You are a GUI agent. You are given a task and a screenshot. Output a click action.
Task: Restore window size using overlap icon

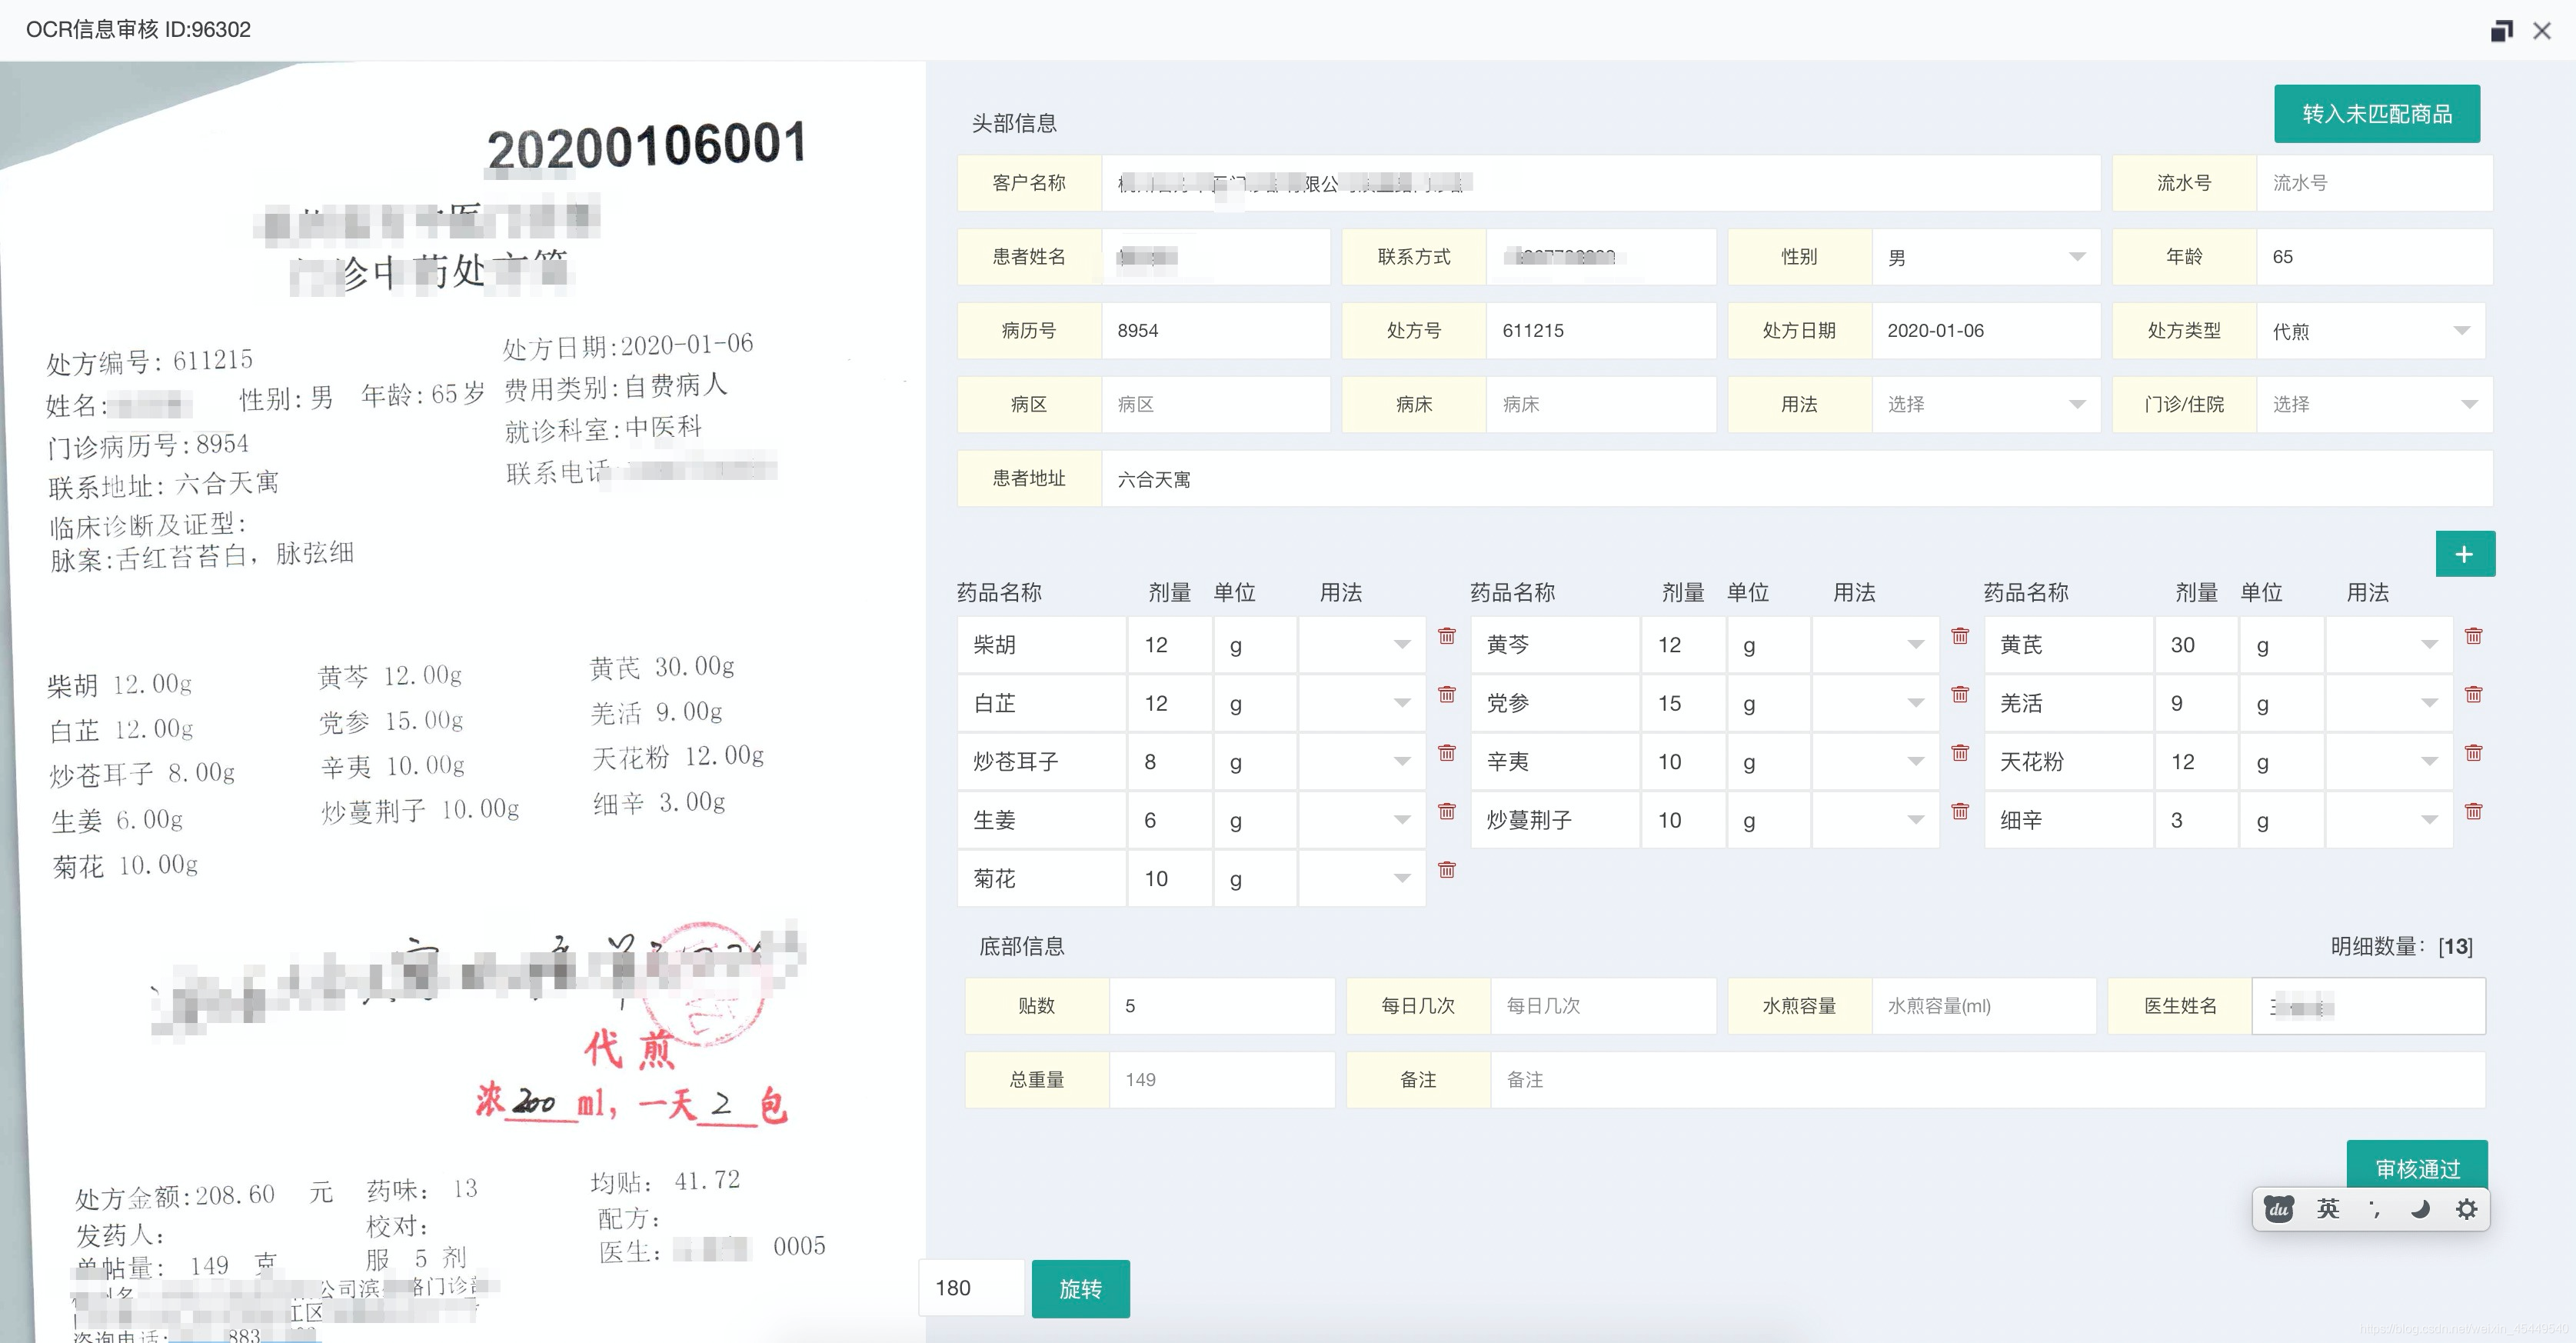[x=2501, y=31]
